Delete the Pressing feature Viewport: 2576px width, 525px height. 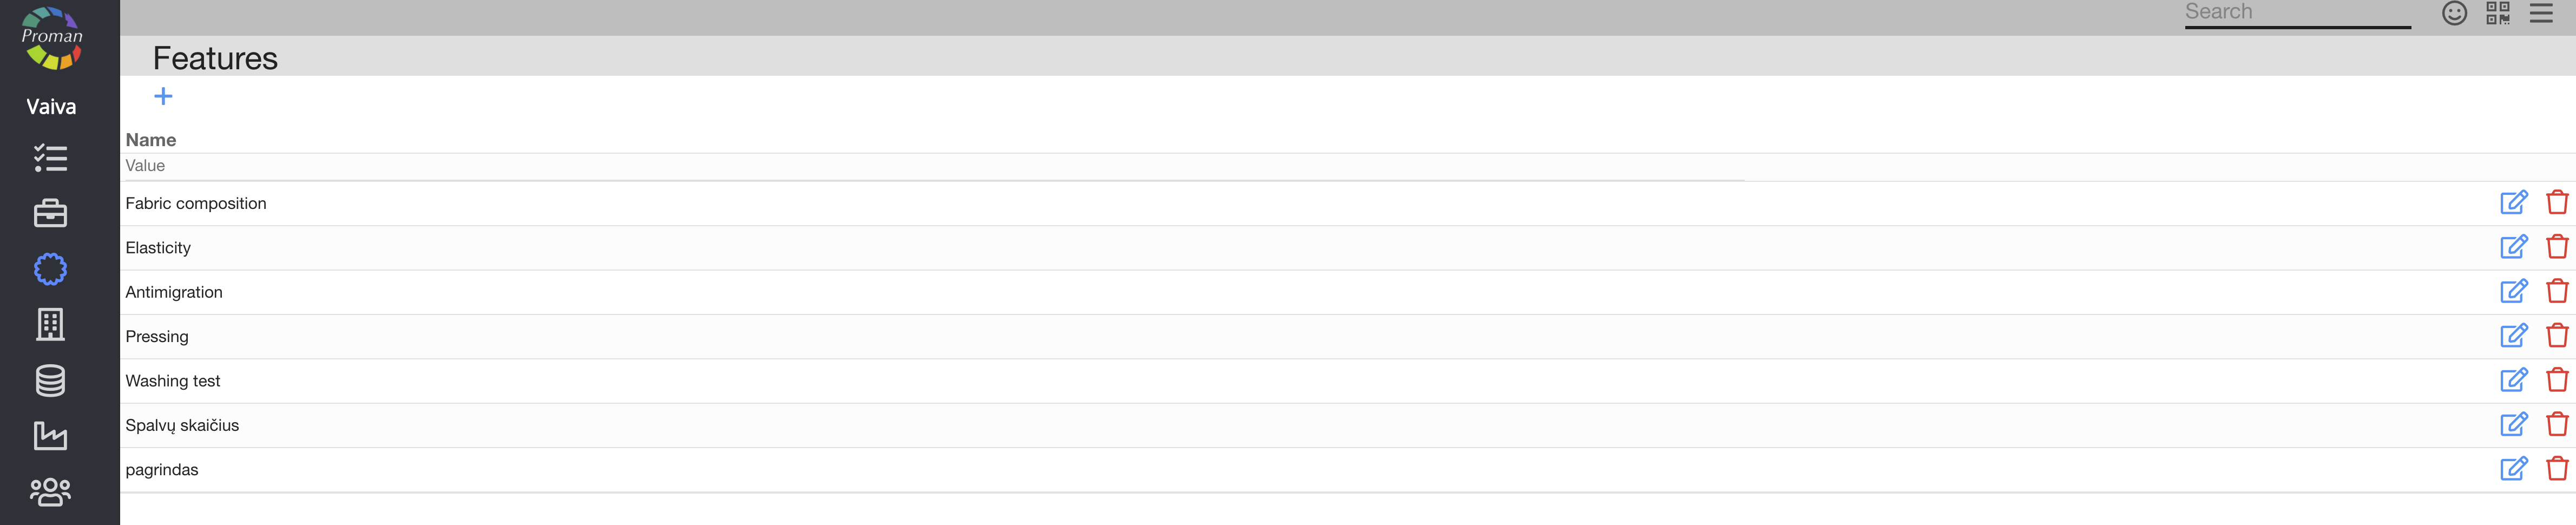(2557, 336)
